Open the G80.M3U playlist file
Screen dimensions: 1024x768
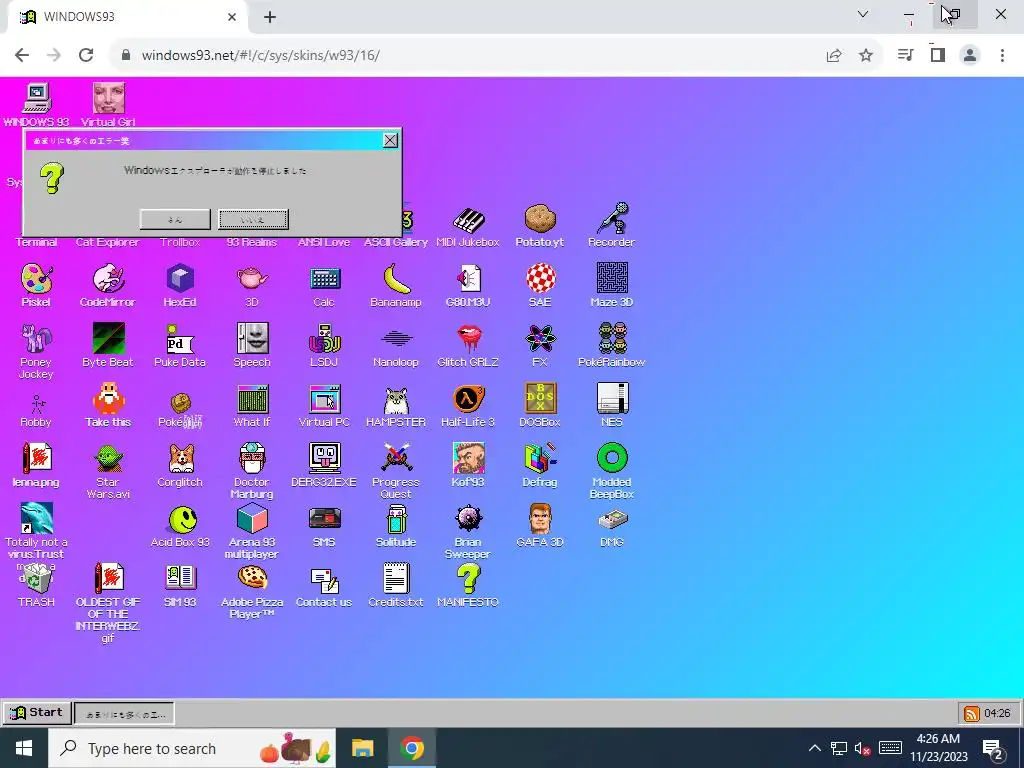click(468, 279)
